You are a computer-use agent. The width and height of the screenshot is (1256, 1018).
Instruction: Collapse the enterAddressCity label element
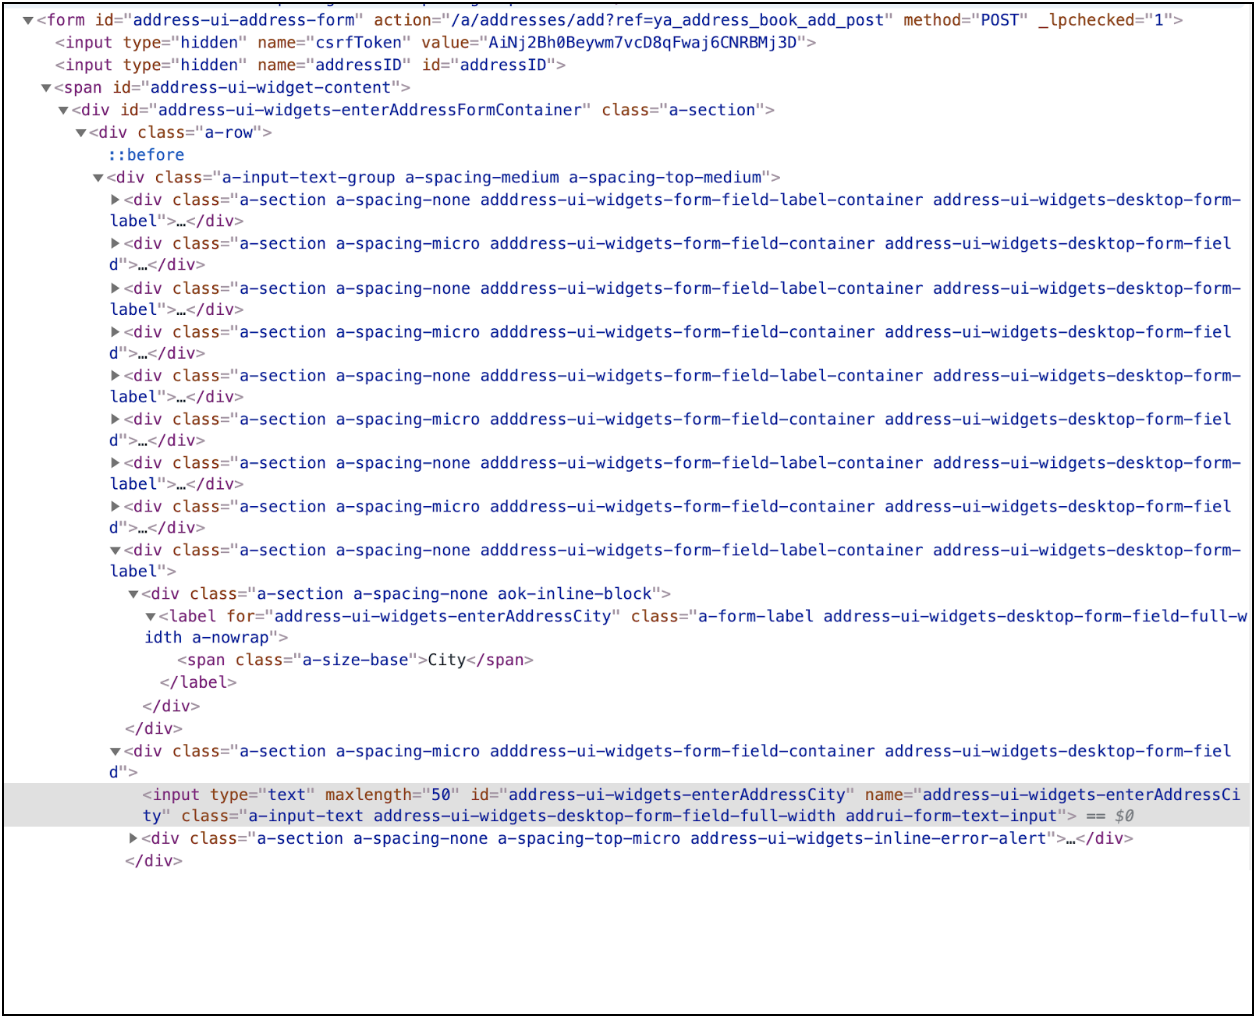tap(150, 617)
